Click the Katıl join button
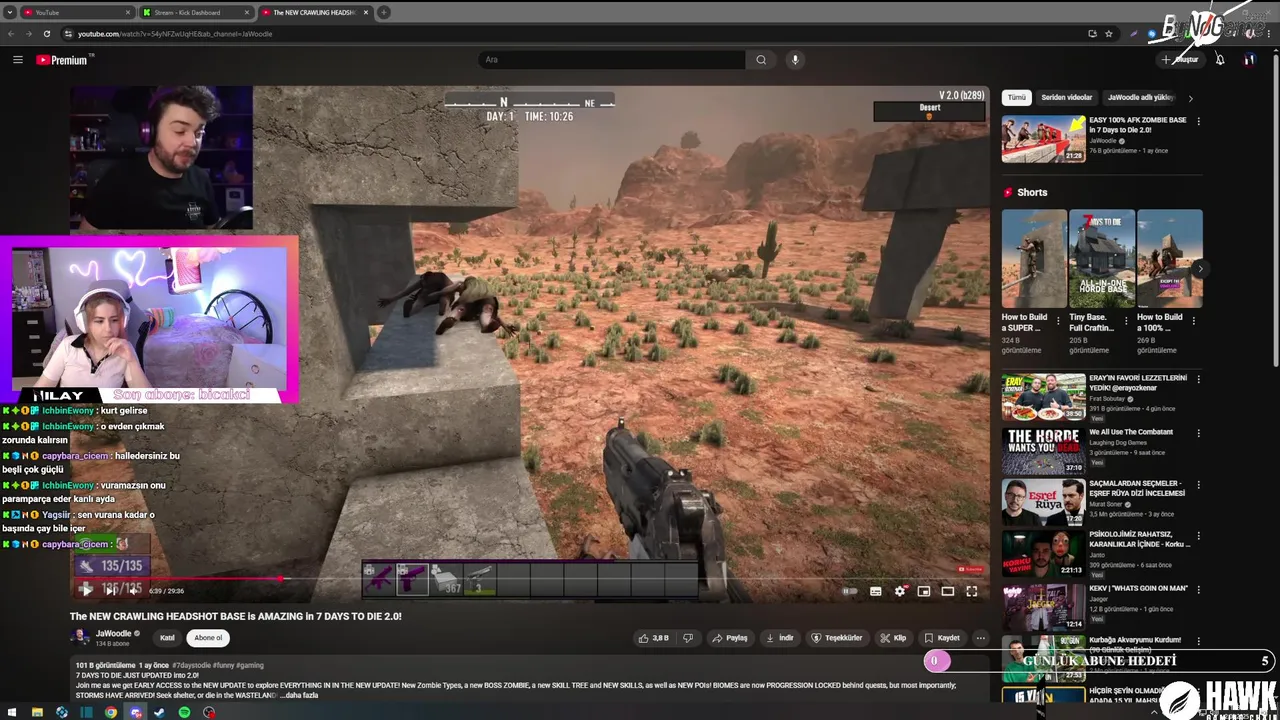Image resolution: width=1280 pixels, height=720 pixels. pos(168,638)
